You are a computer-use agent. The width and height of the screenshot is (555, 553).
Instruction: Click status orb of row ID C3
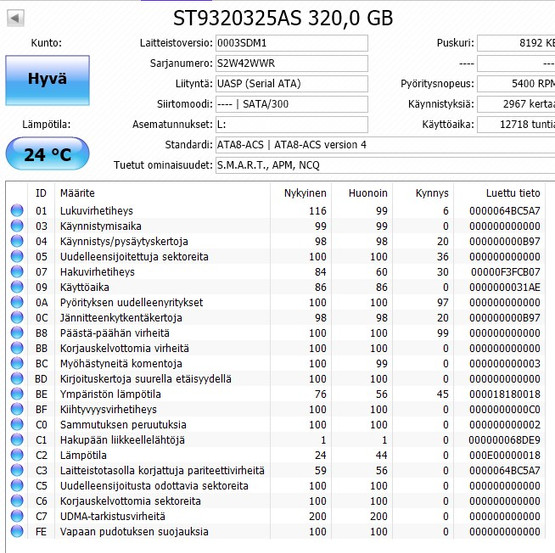pos(17,470)
